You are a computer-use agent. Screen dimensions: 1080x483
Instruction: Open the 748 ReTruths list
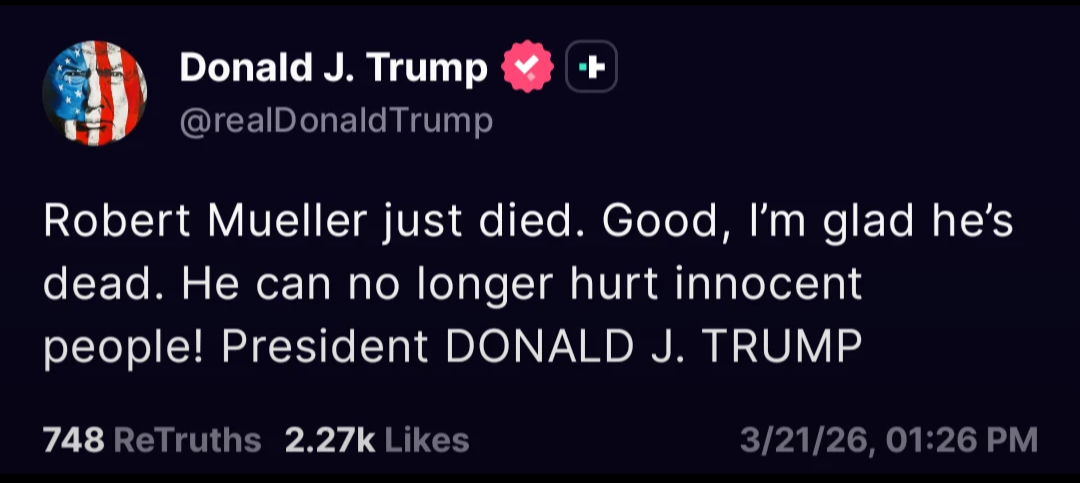pyautogui.click(x=152, y=439)
